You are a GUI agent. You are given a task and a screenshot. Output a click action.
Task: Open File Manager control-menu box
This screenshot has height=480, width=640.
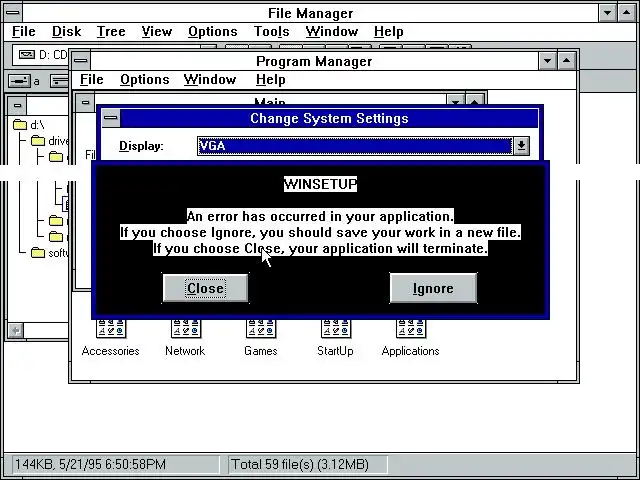pyautogui.click(x=13, y=13)
